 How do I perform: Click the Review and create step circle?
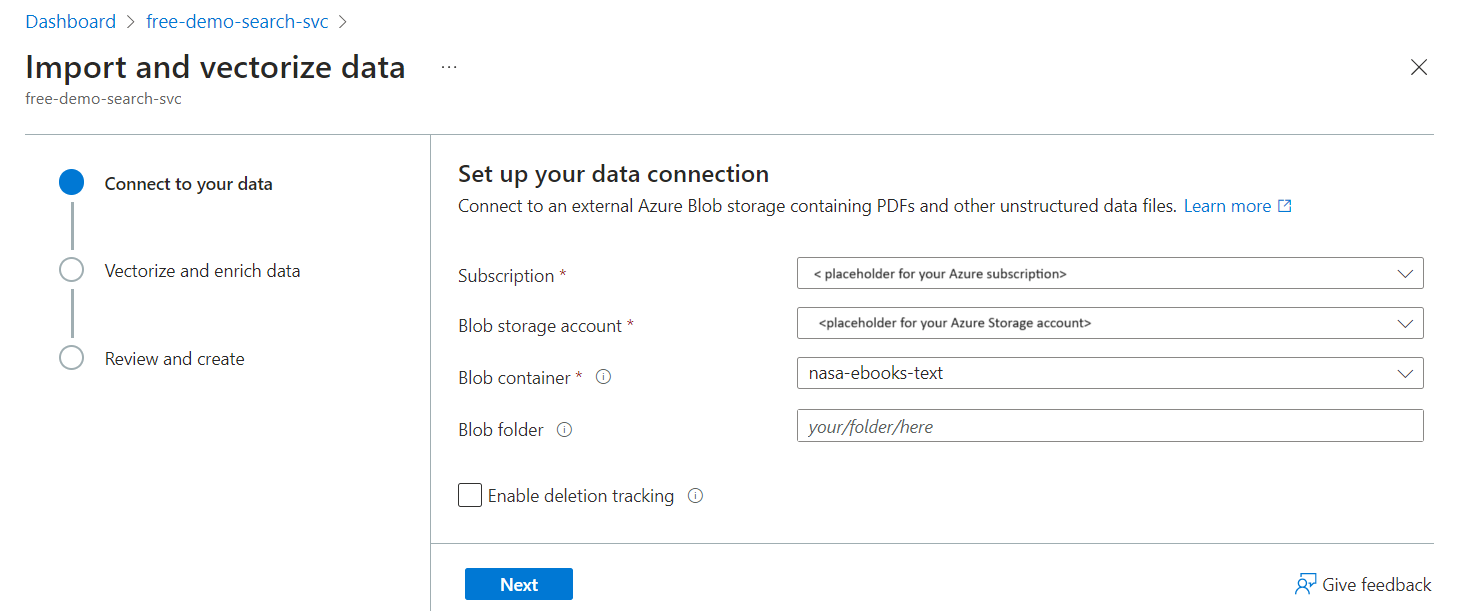pyautogui.click(x=71, y=358)
